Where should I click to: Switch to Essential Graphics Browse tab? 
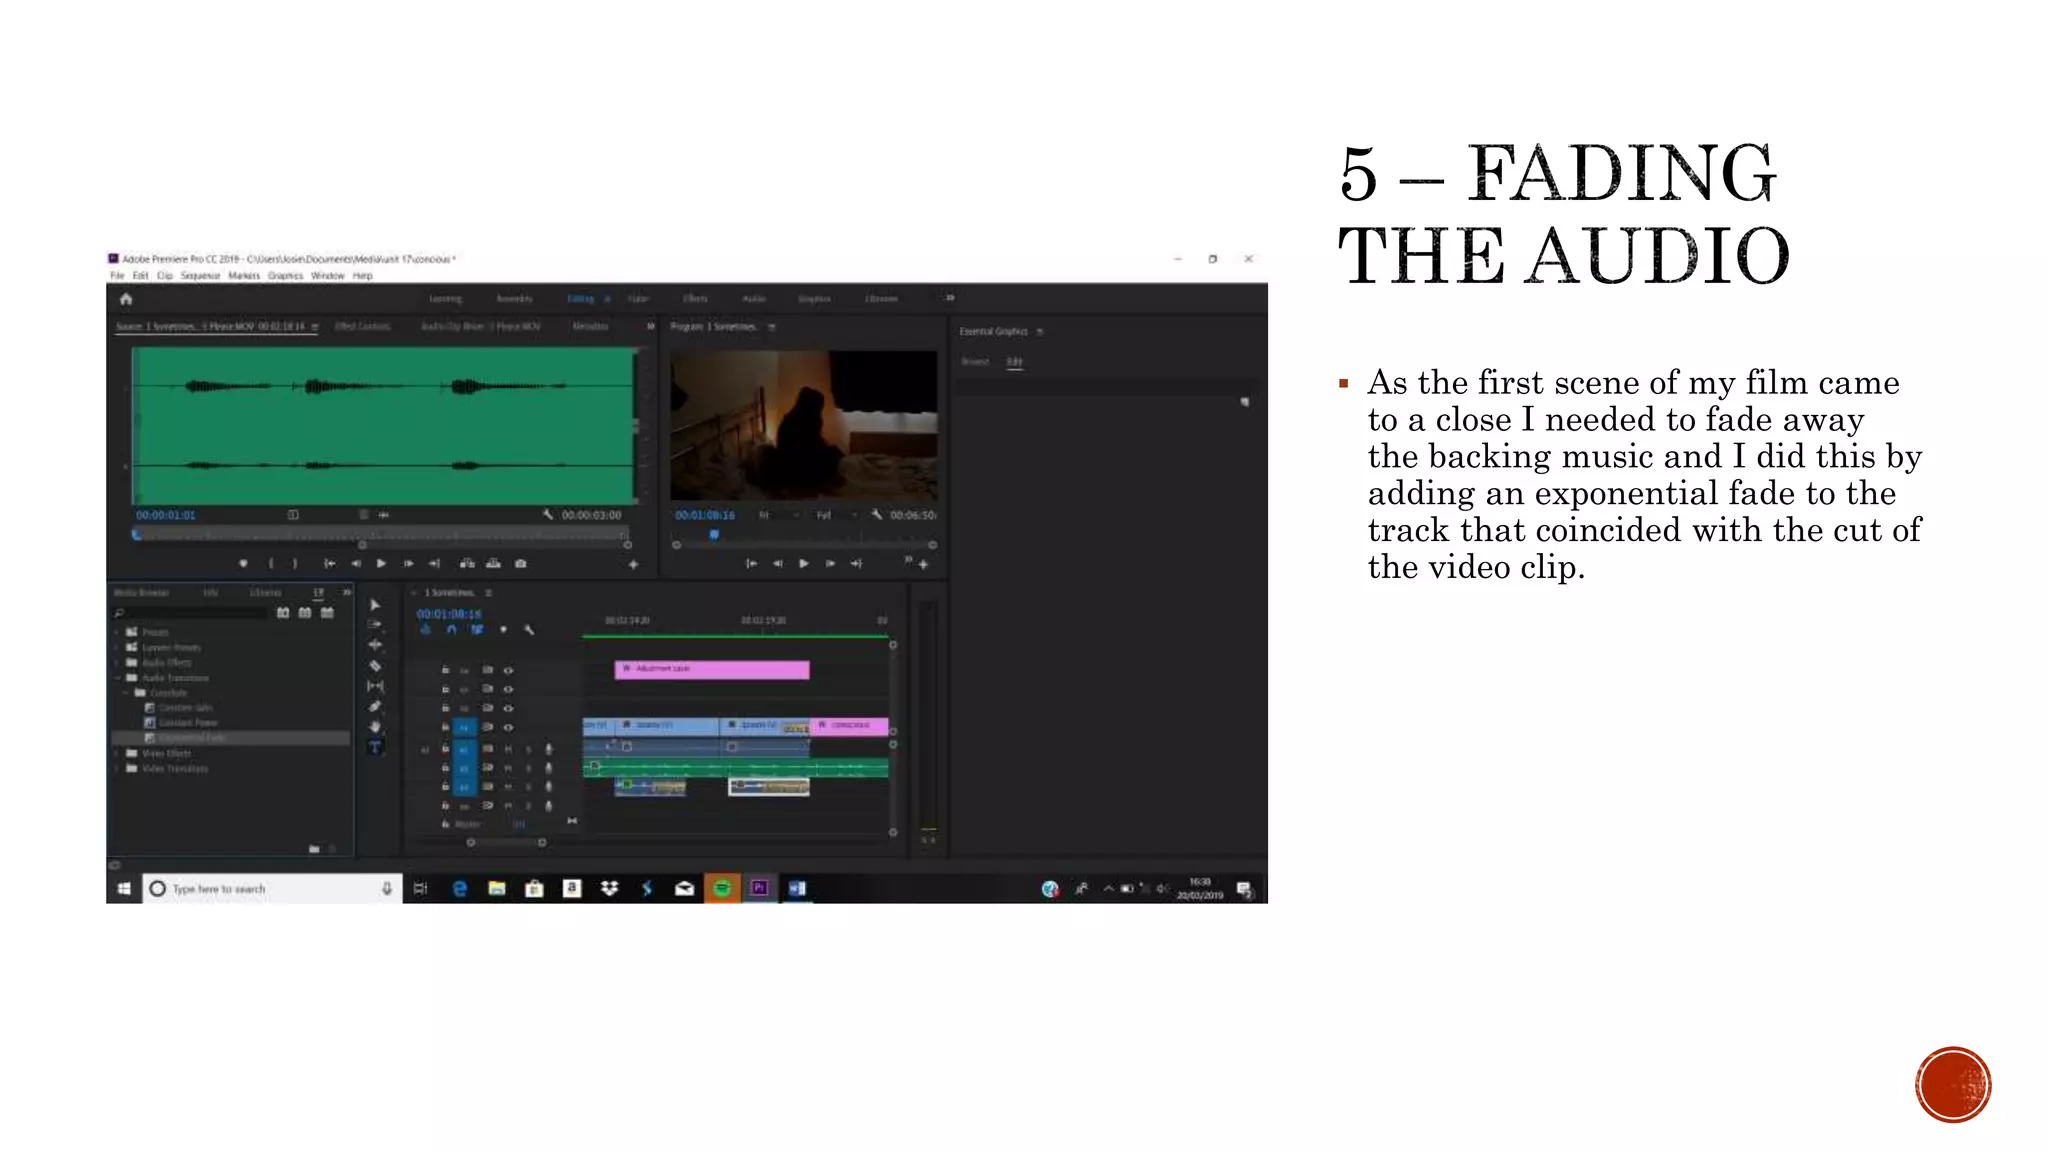(975, 362)
